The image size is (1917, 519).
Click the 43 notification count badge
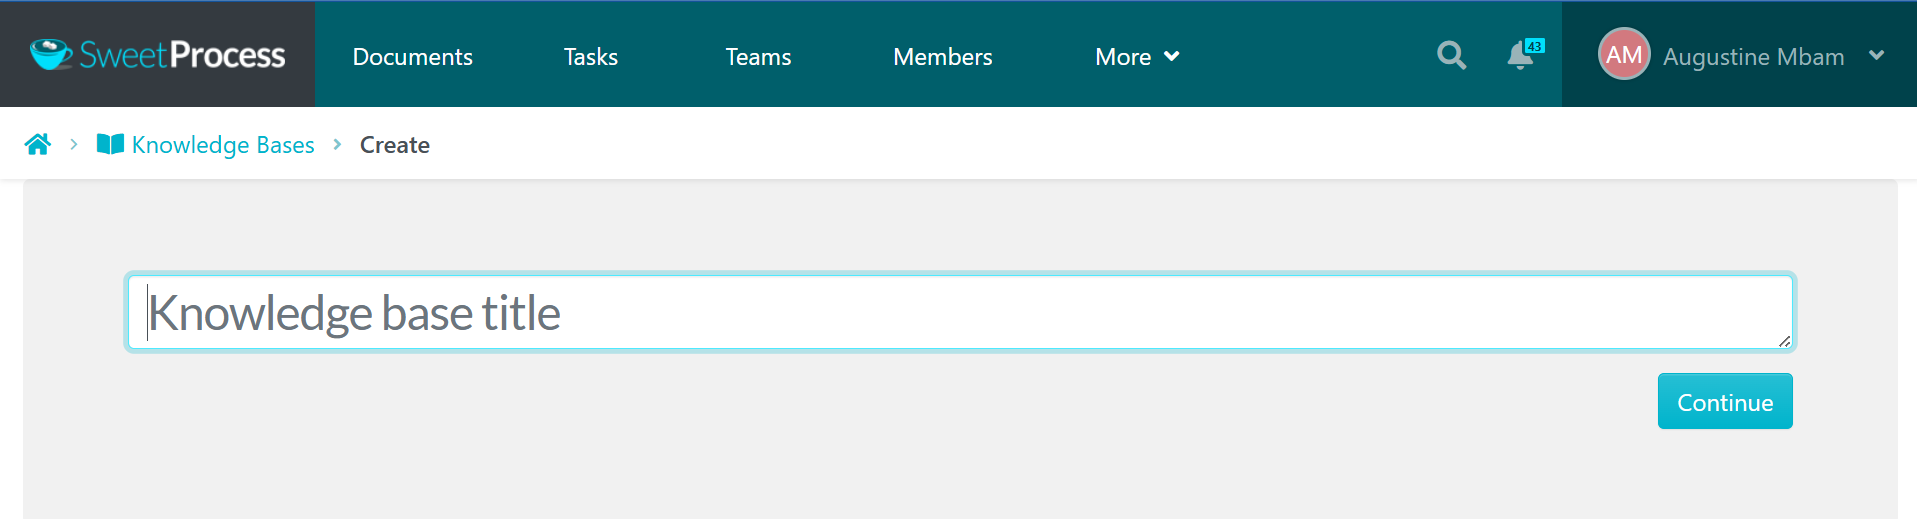point(1535,46)
